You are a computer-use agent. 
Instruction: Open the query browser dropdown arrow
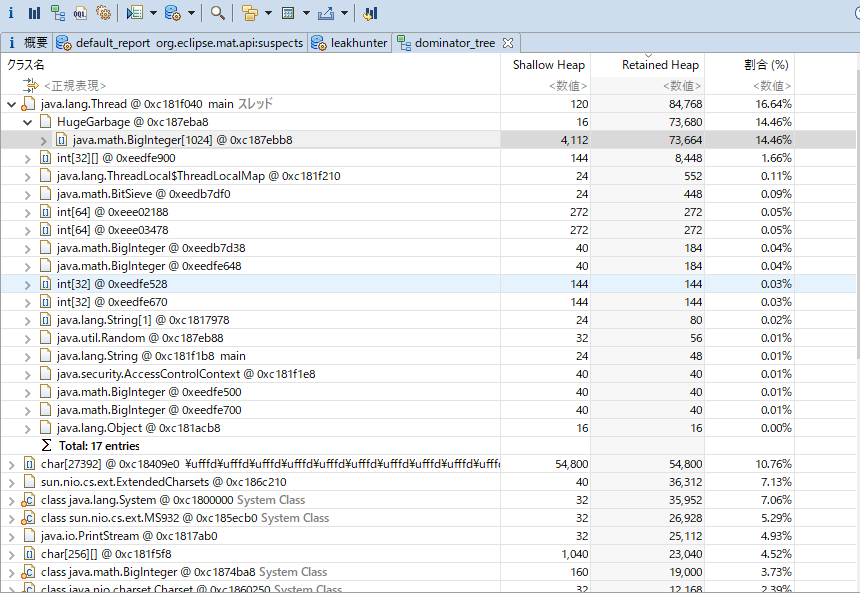point(190,13)
